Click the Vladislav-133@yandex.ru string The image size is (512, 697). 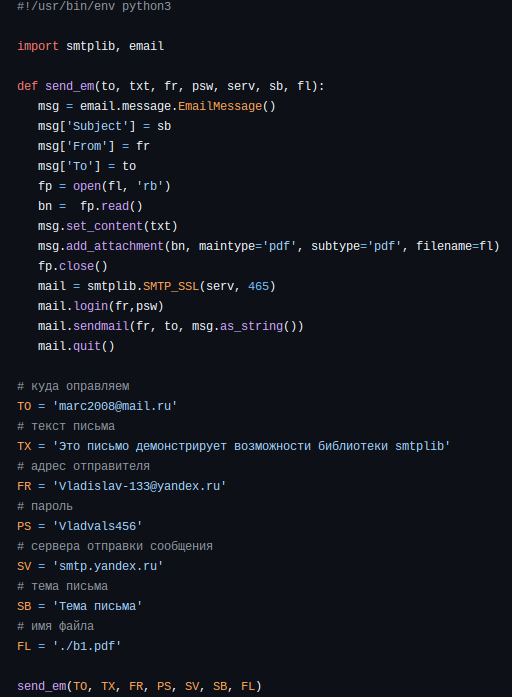[139, 486]
